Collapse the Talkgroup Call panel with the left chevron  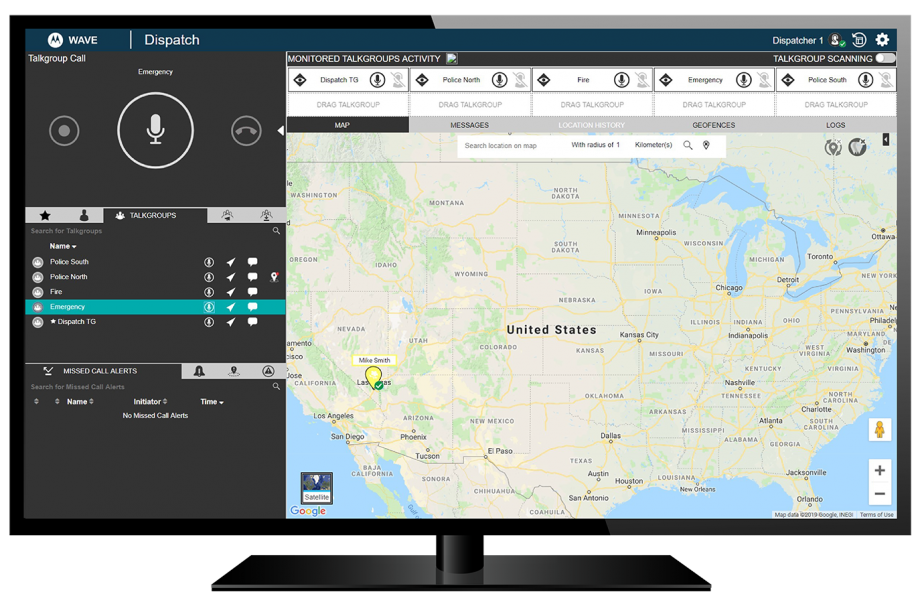coord(283,128)
